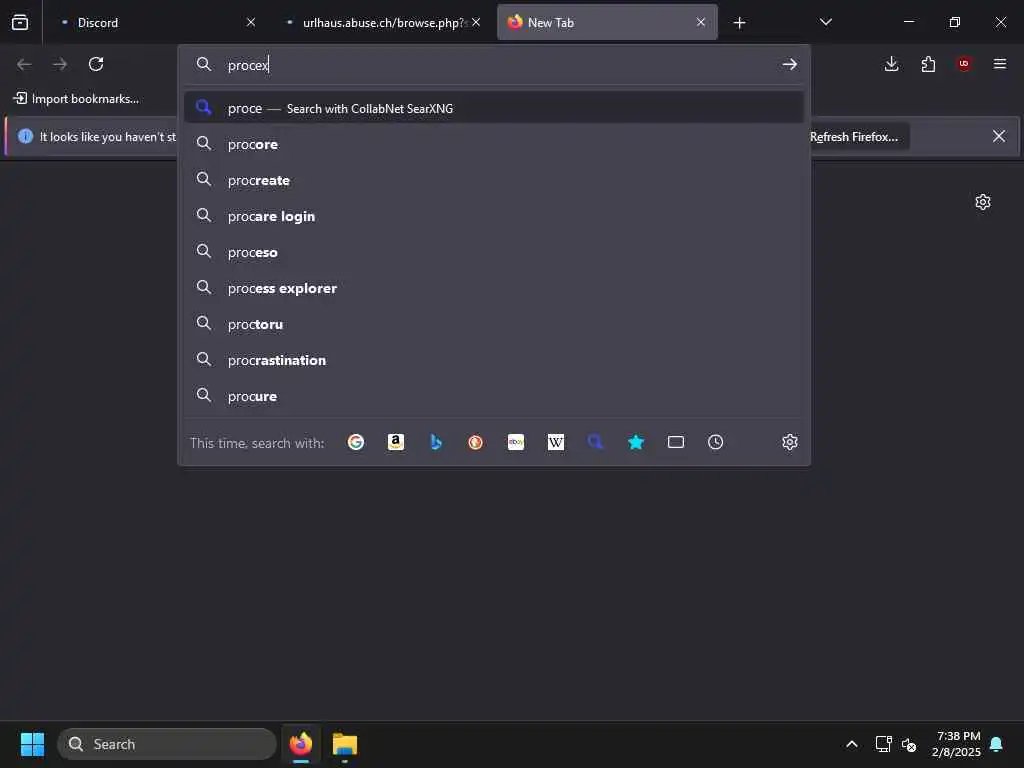
Task: Open search settings gear in dropdown
Action: point(790,442)
